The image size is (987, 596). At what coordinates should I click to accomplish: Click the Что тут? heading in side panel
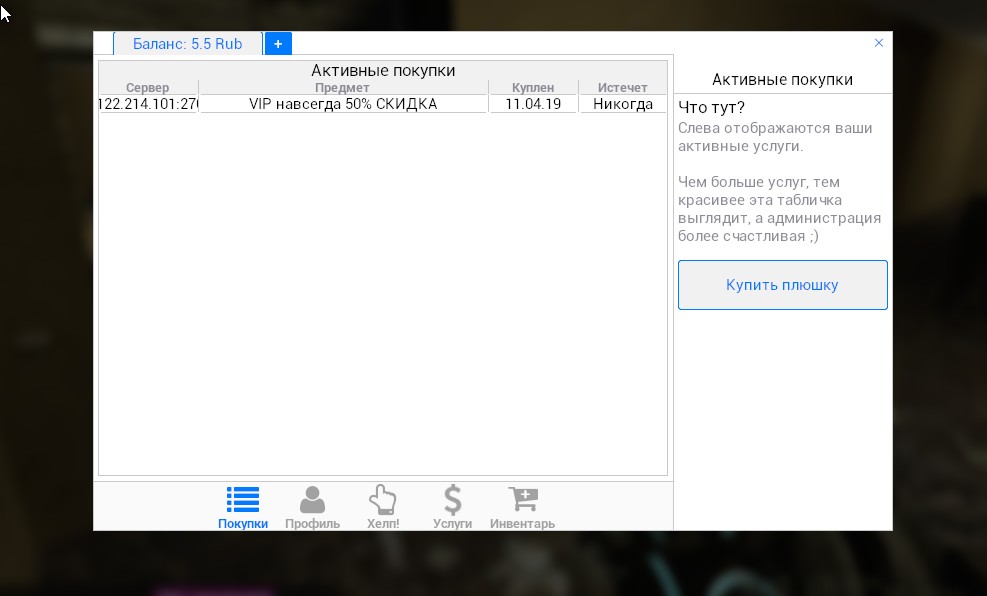coord(711,108)
